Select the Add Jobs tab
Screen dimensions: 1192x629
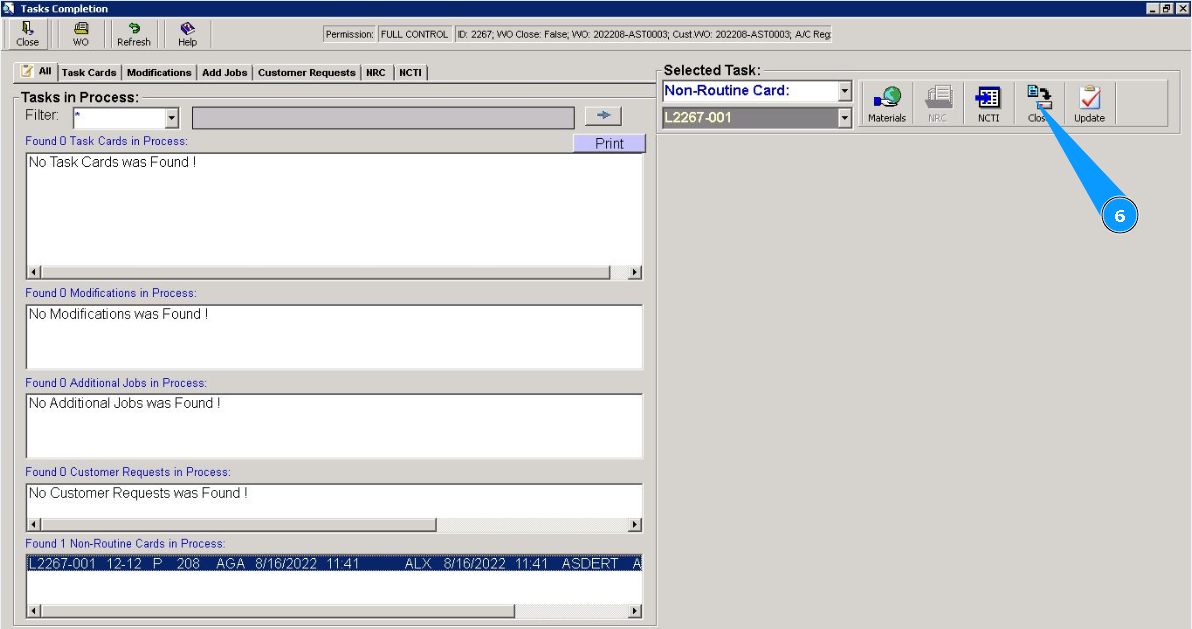224,72
